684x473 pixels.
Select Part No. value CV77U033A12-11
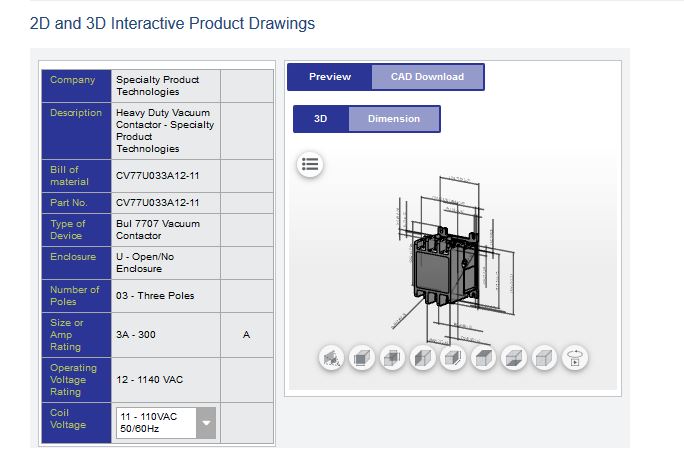click(x=166, y=203)
